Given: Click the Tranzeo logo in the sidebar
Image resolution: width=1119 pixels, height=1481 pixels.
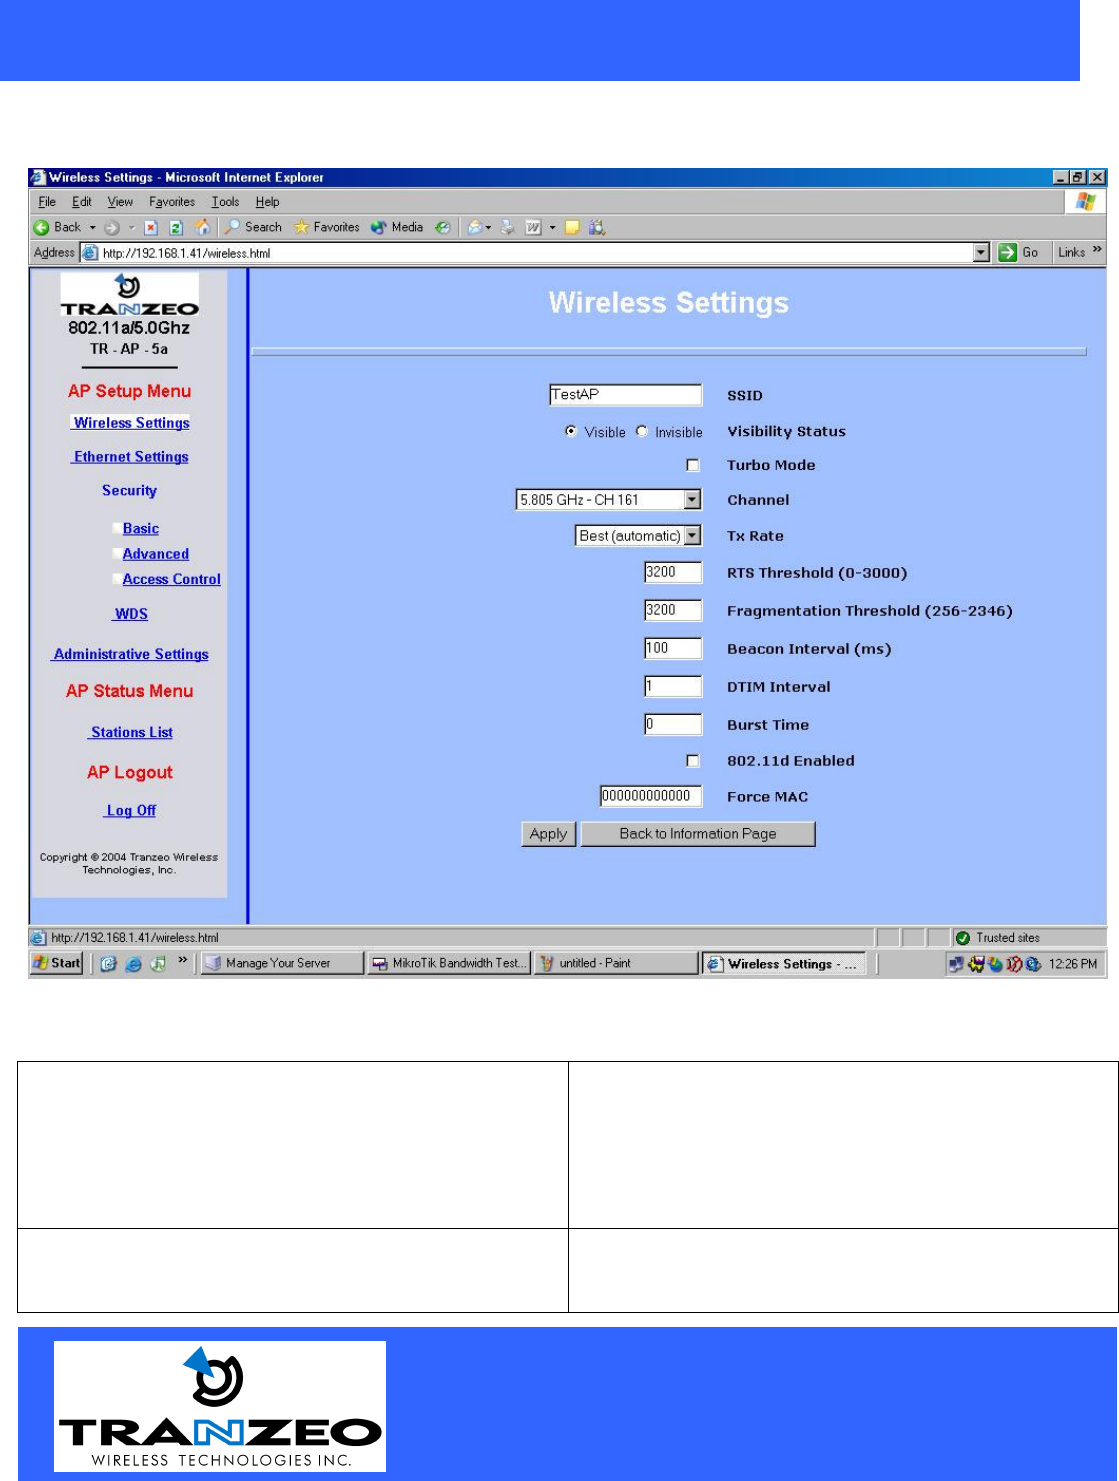Looking at the screenshot, I should point(129,295).
